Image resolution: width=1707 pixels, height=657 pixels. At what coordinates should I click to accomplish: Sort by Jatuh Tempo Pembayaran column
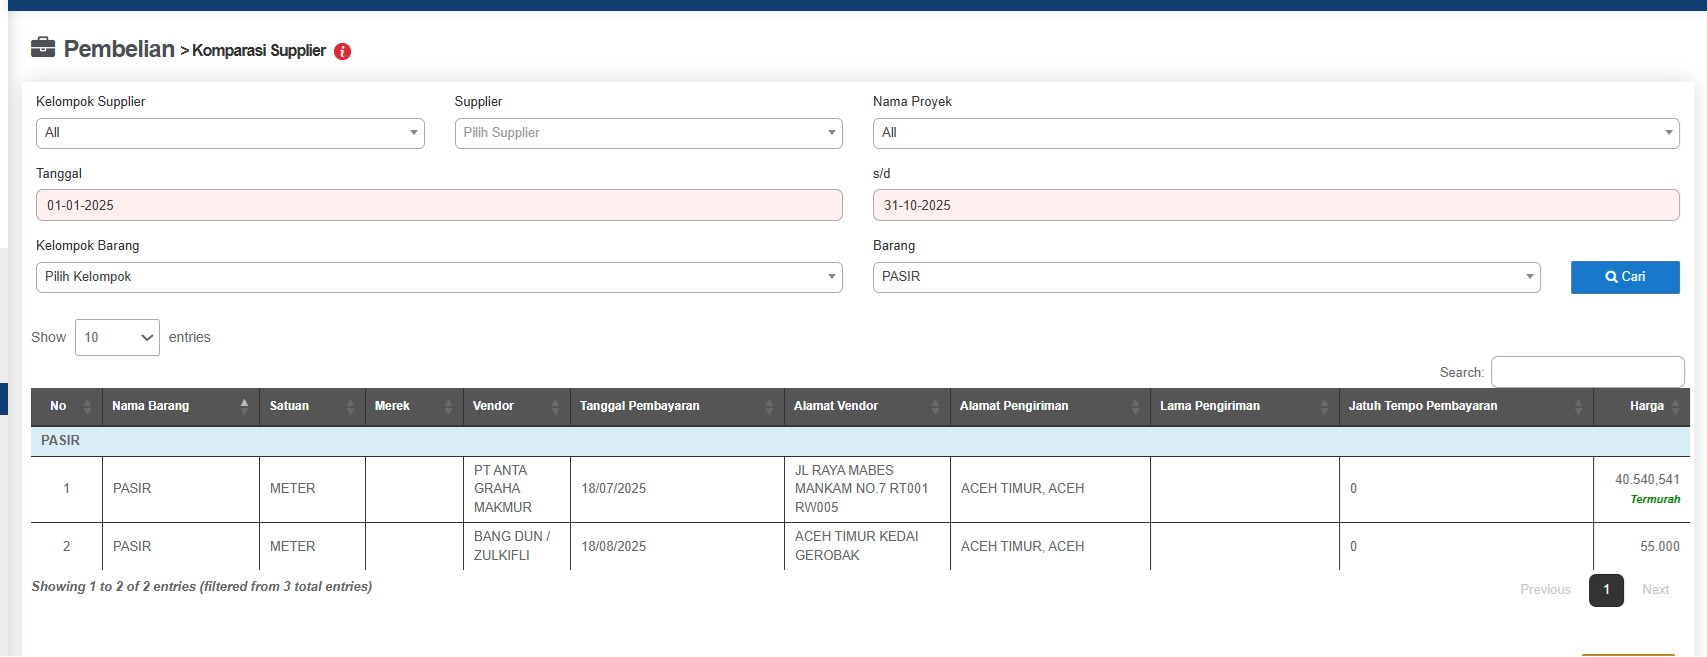click(x=1464, y=406)
